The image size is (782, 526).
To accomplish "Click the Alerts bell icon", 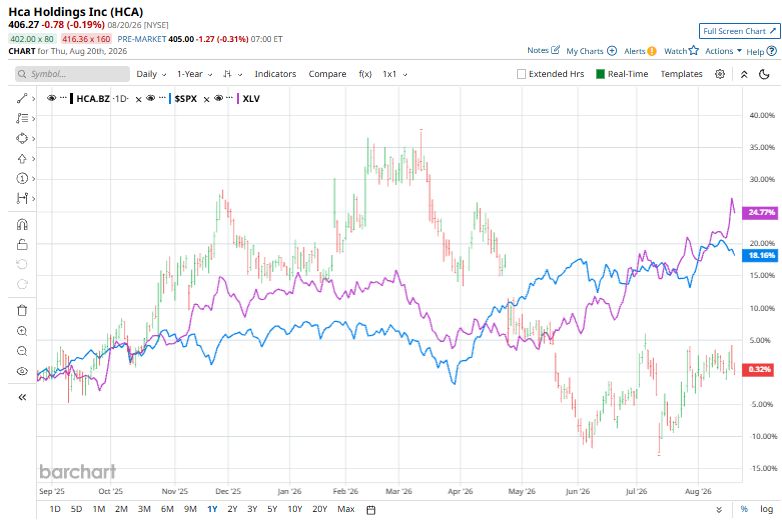I will (651, 51).
